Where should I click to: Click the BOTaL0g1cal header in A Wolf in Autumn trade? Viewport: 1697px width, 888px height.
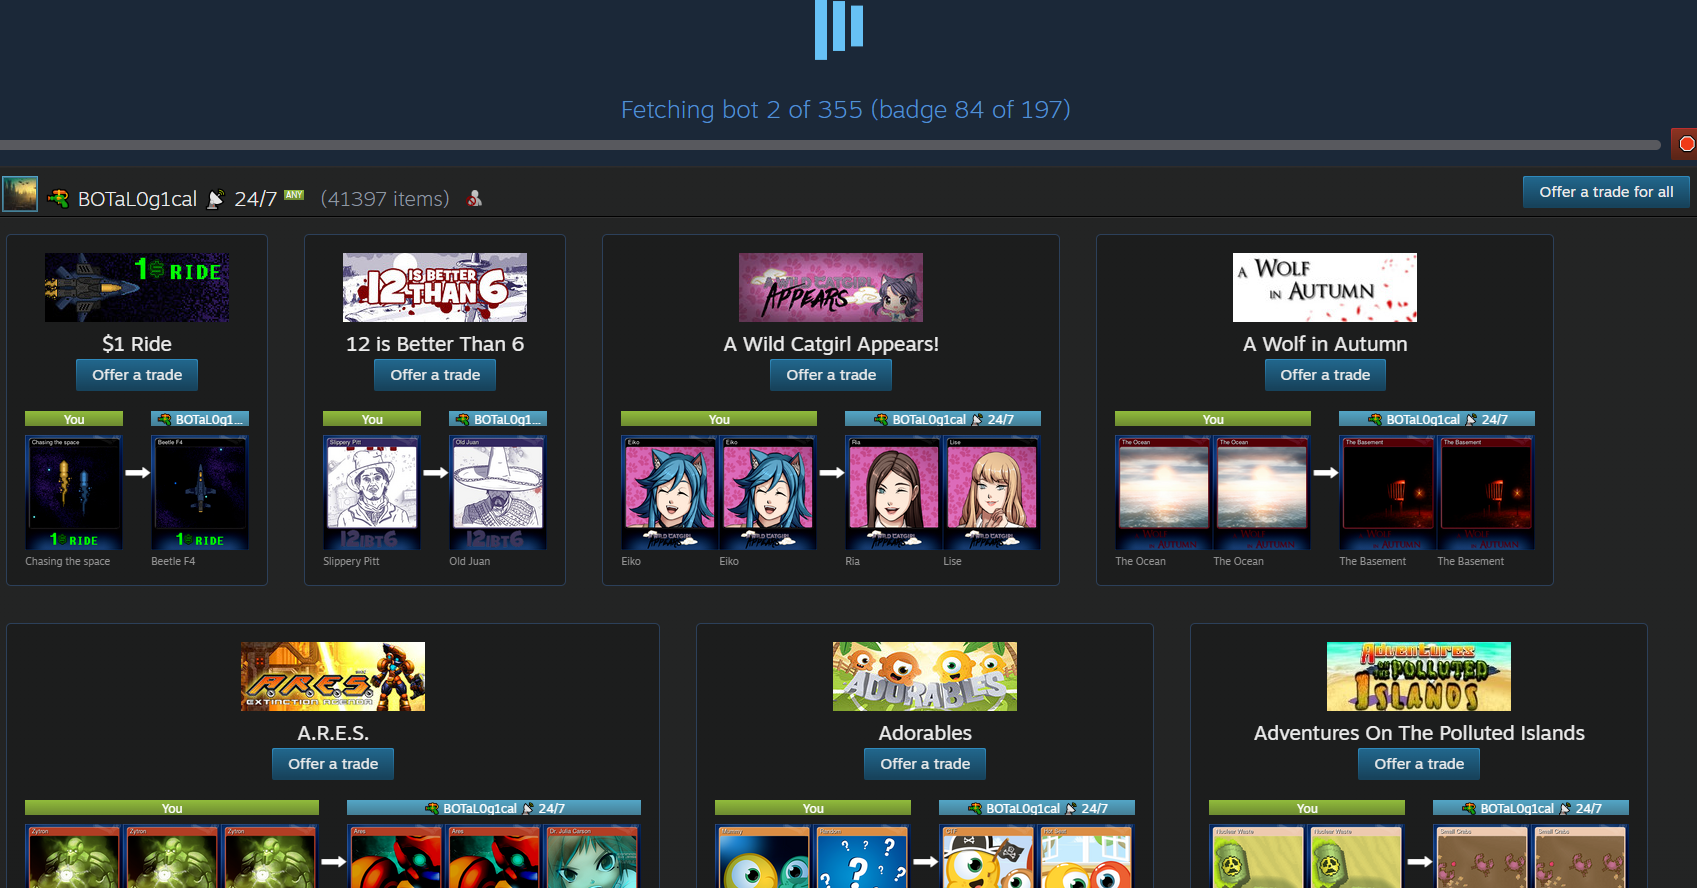point(1437,419)
